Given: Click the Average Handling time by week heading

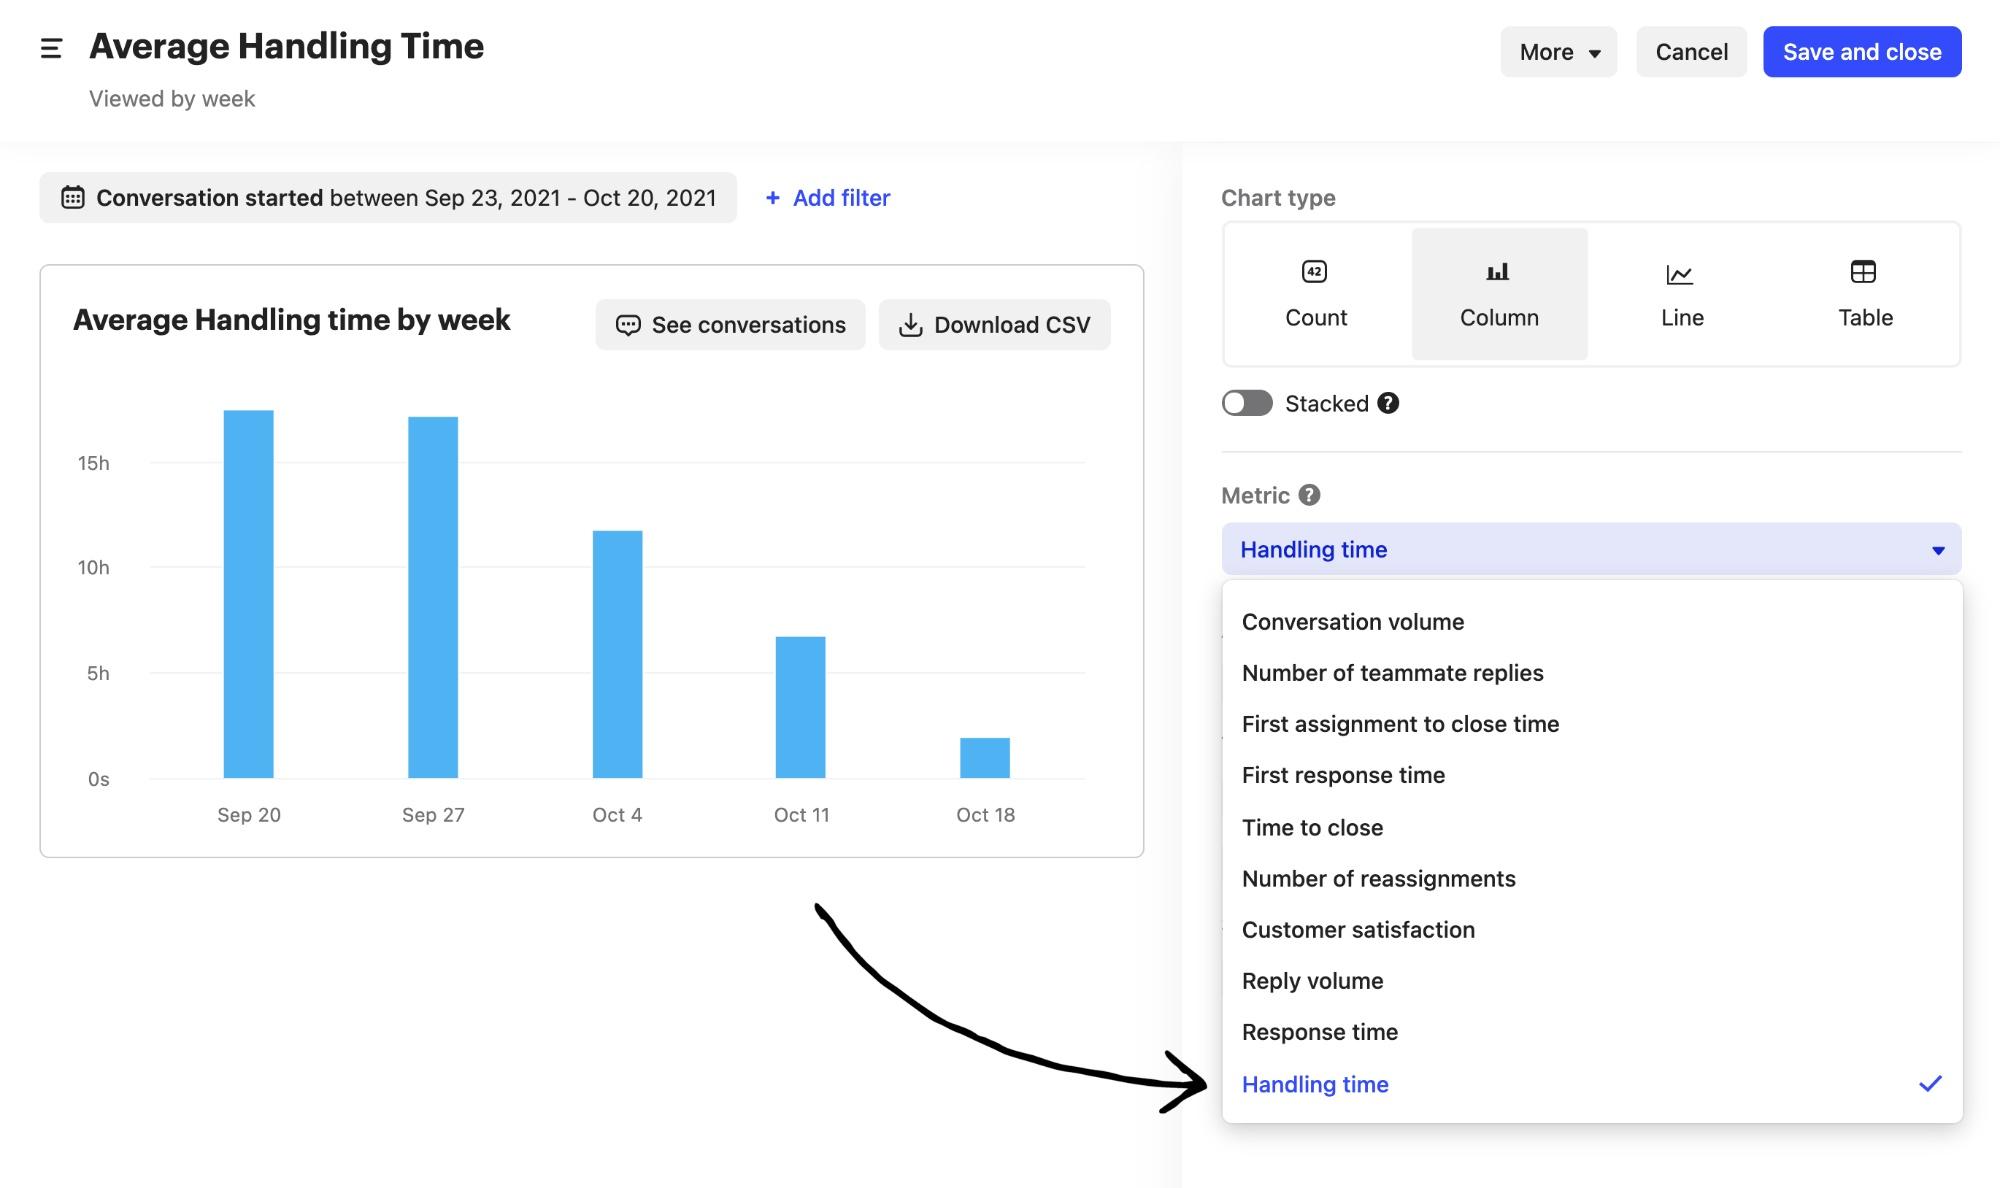Looking at the screenshot, I should 291,320.
